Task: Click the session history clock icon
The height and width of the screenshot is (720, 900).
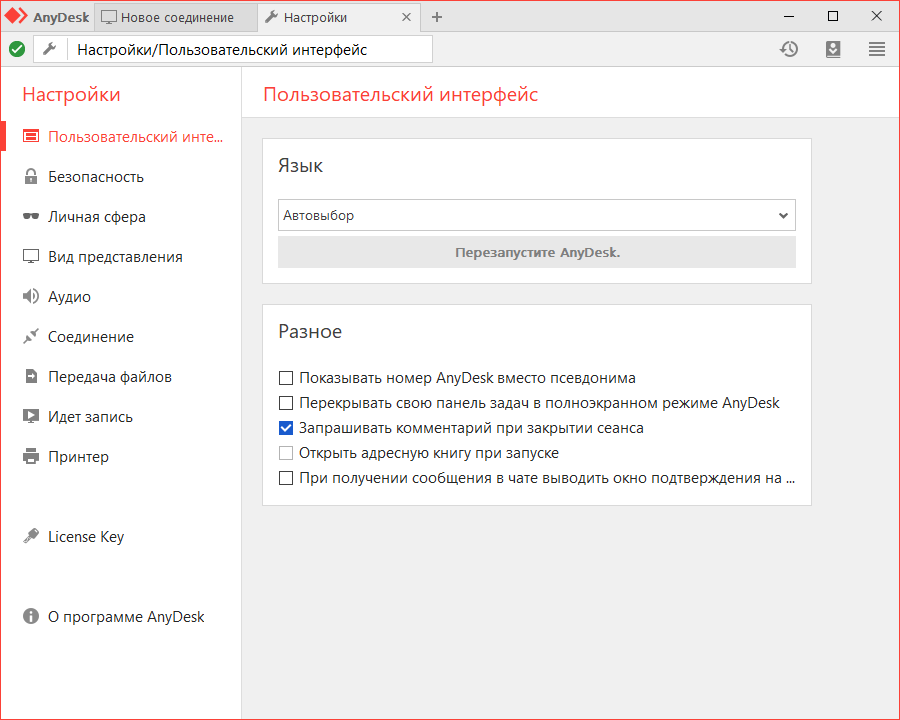Action: tap(789, 49)
